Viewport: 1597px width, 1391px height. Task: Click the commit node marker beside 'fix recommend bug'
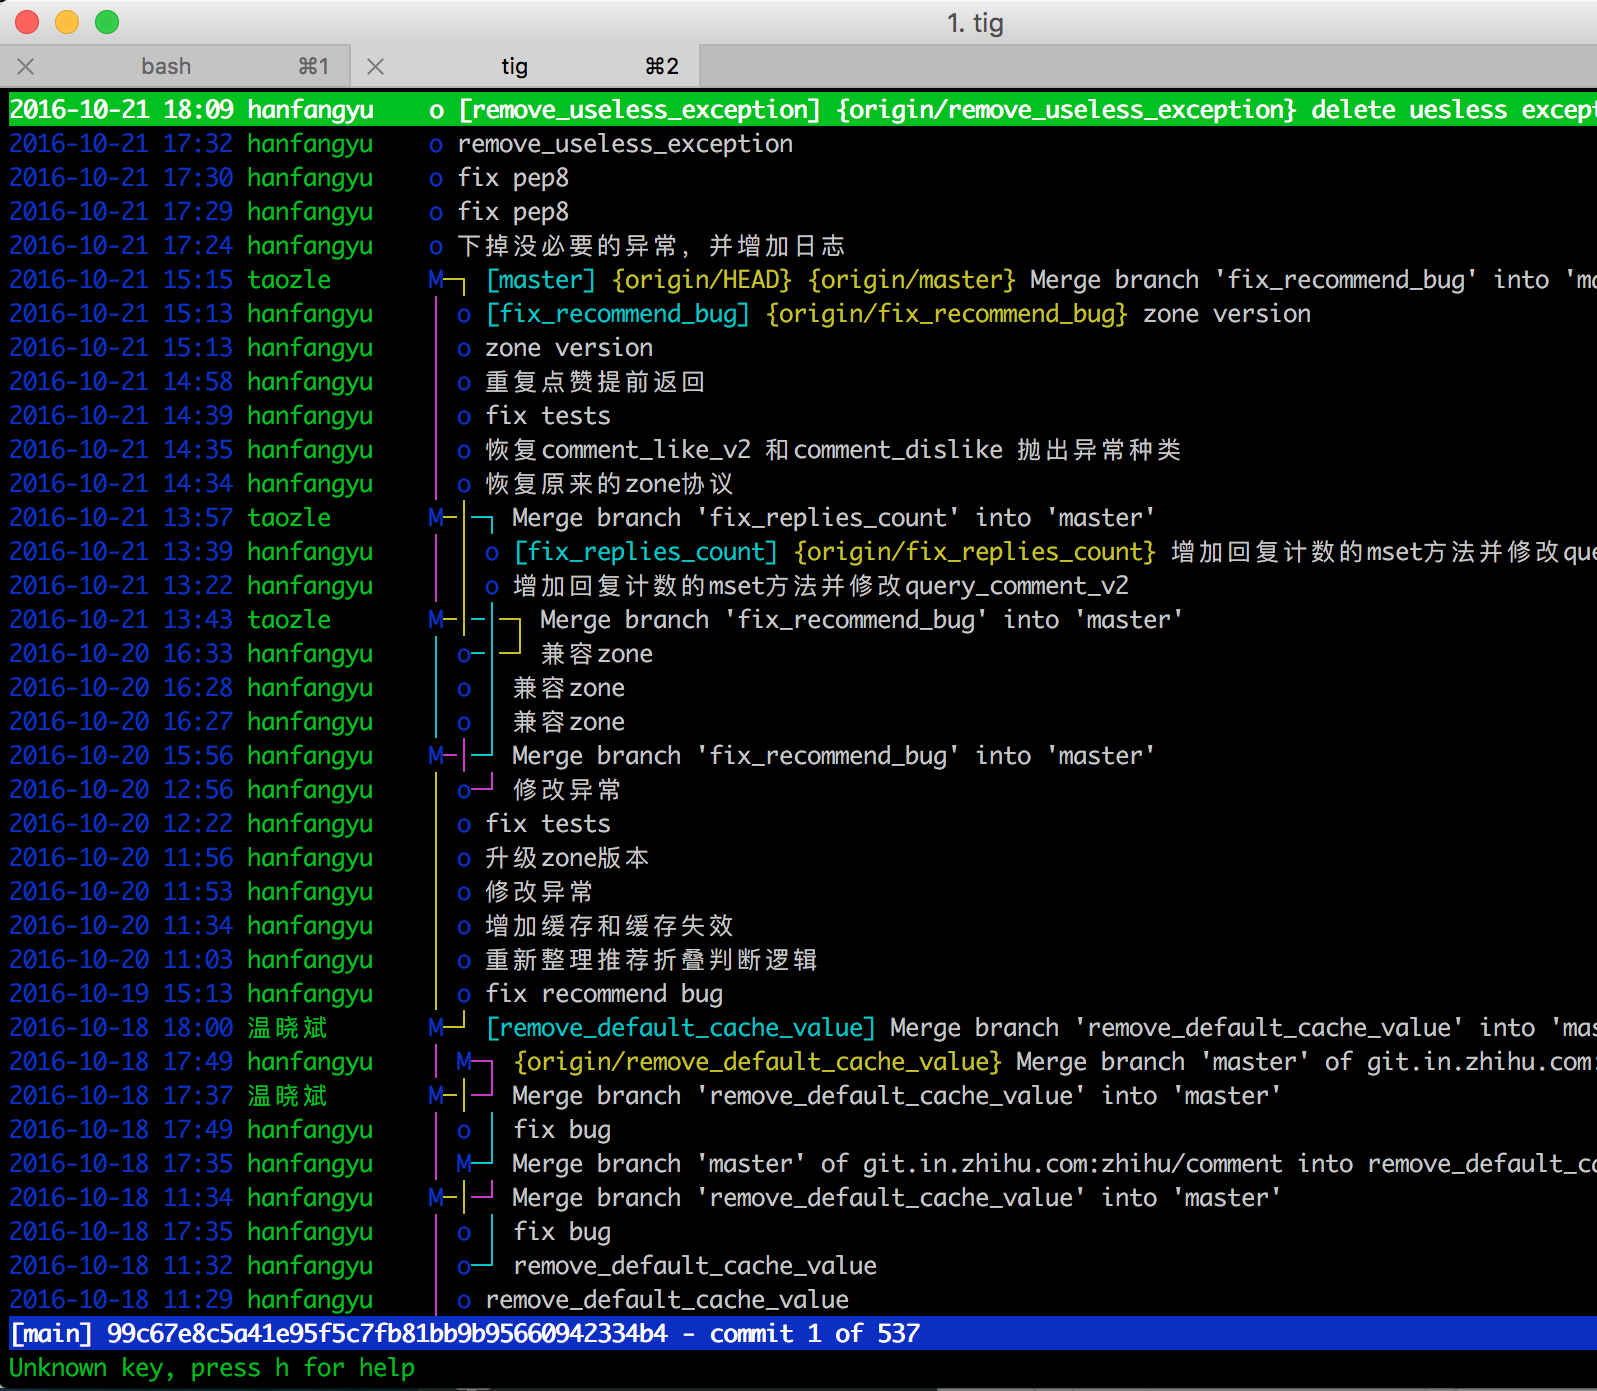coord(463,995)
